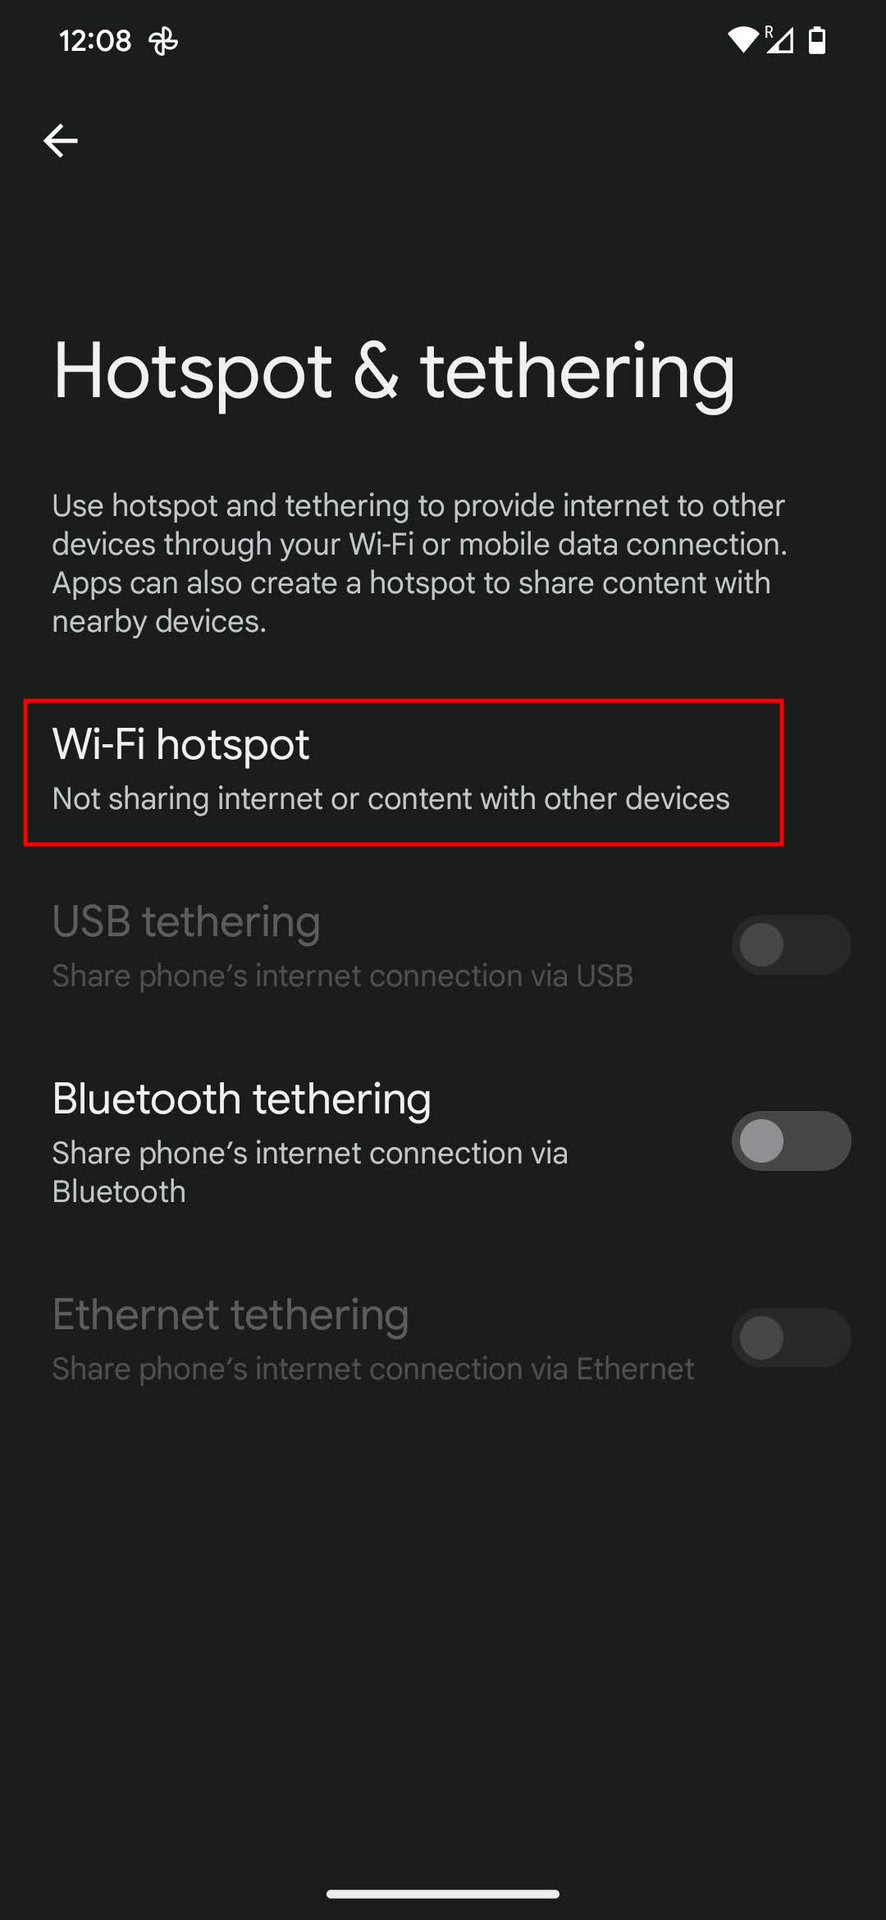Screen dimensions: 886x1920
Task: Enable the Bluetooth tethering switch
Action: [x=791, y=1141]
